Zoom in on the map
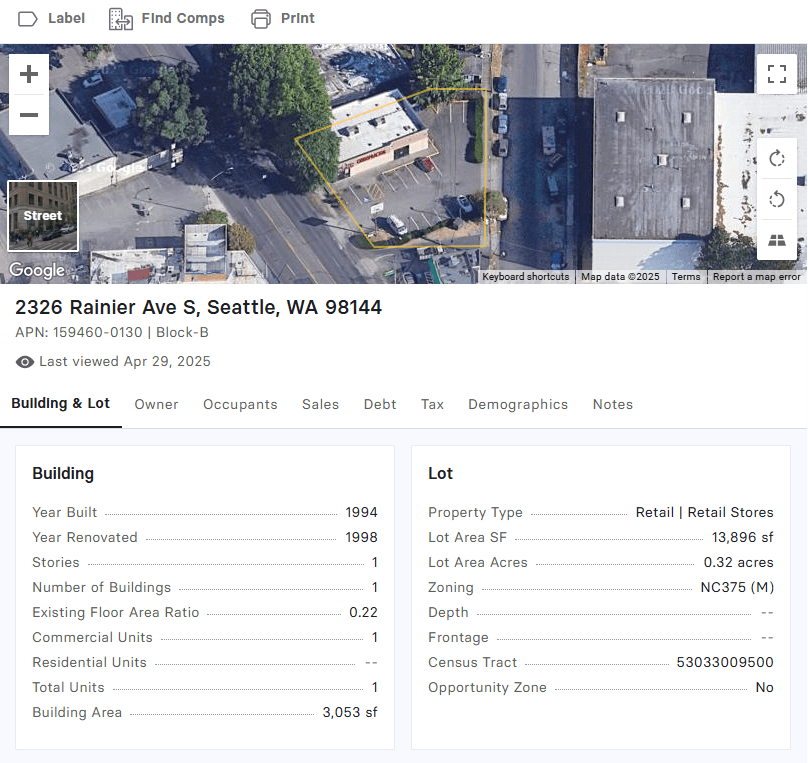 pyautogui.click(x=29, y=74)
